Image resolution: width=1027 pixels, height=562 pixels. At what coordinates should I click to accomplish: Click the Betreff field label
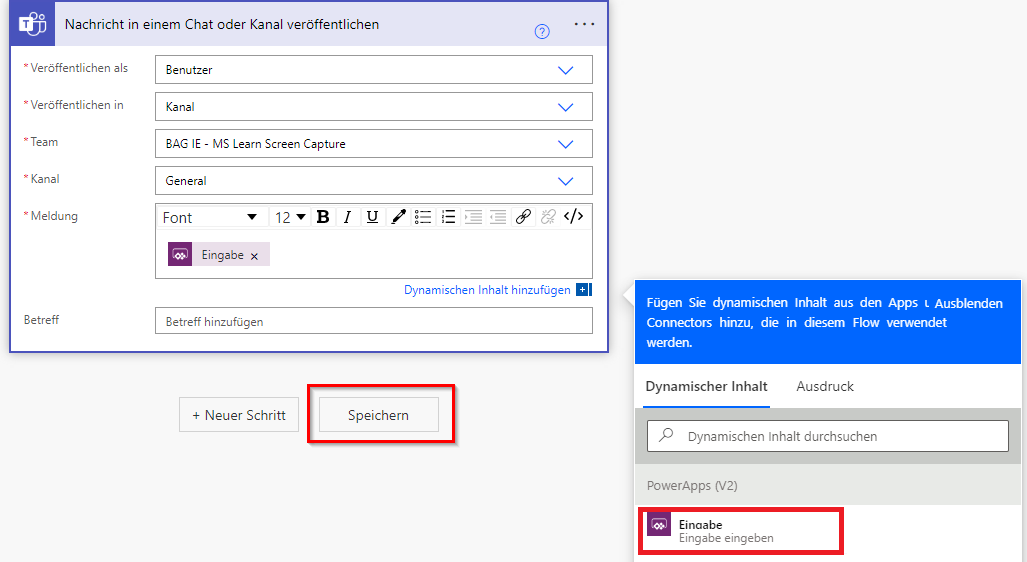tap(41, 320)
